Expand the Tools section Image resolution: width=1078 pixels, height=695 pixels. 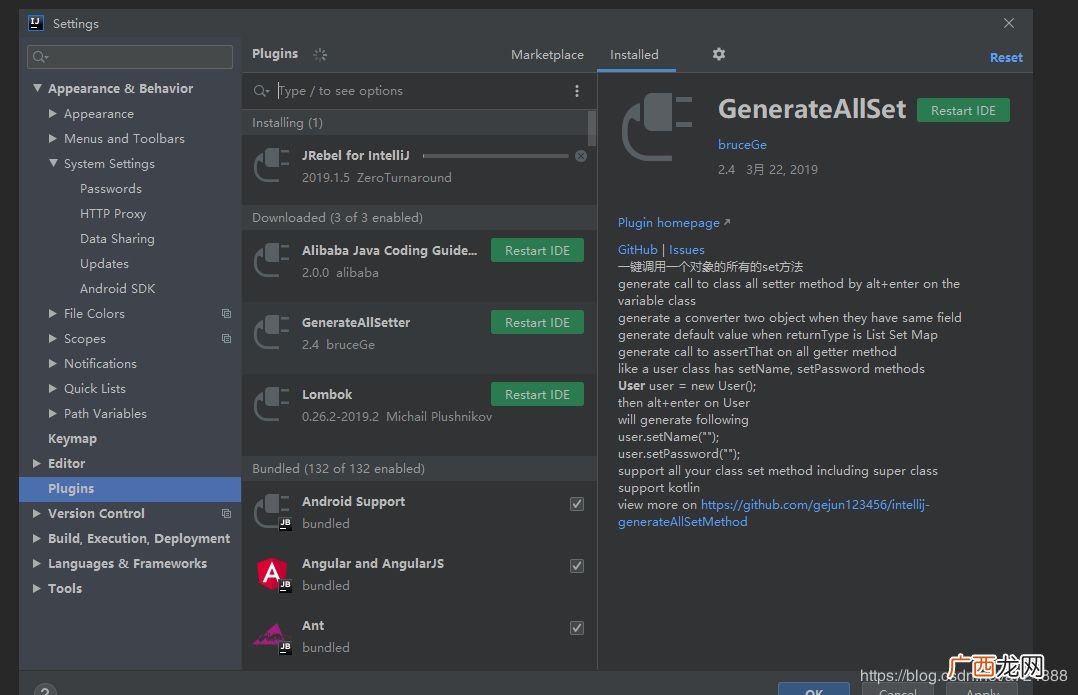click(37, 588)
